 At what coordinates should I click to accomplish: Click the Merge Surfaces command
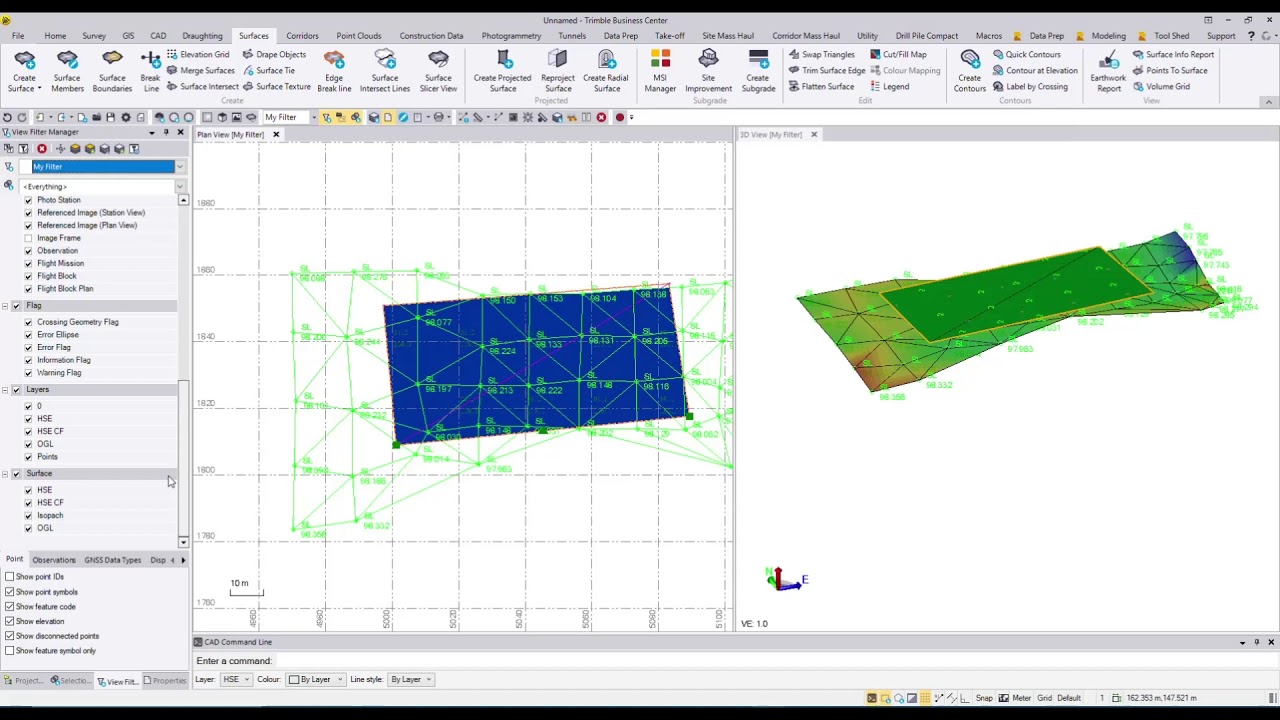200,70
